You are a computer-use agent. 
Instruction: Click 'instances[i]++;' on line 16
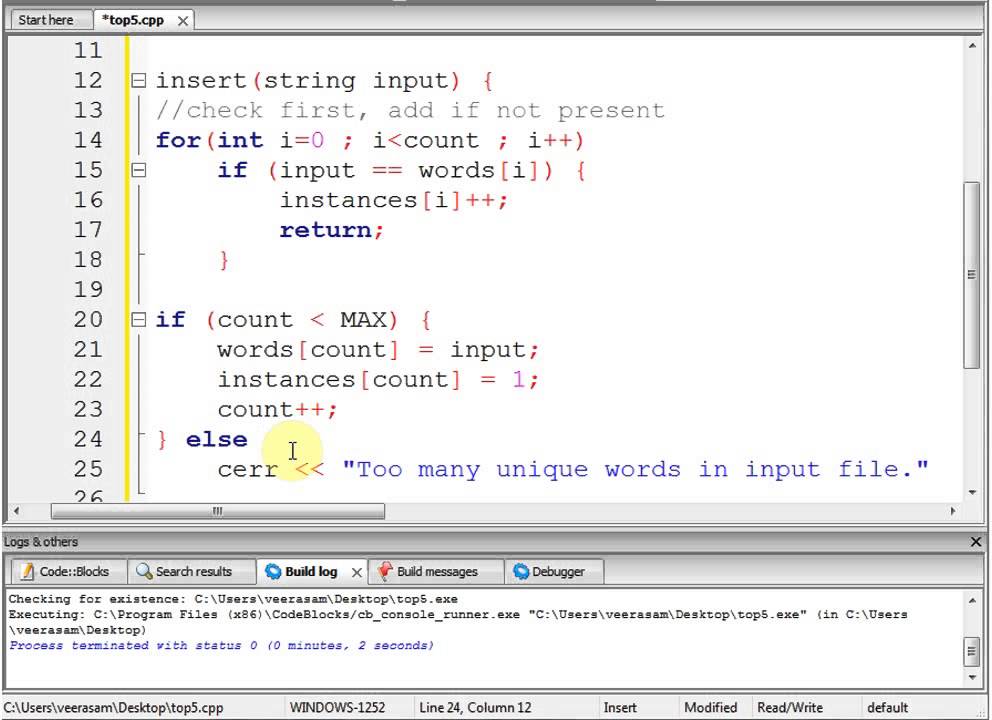(x=394, y=200)
